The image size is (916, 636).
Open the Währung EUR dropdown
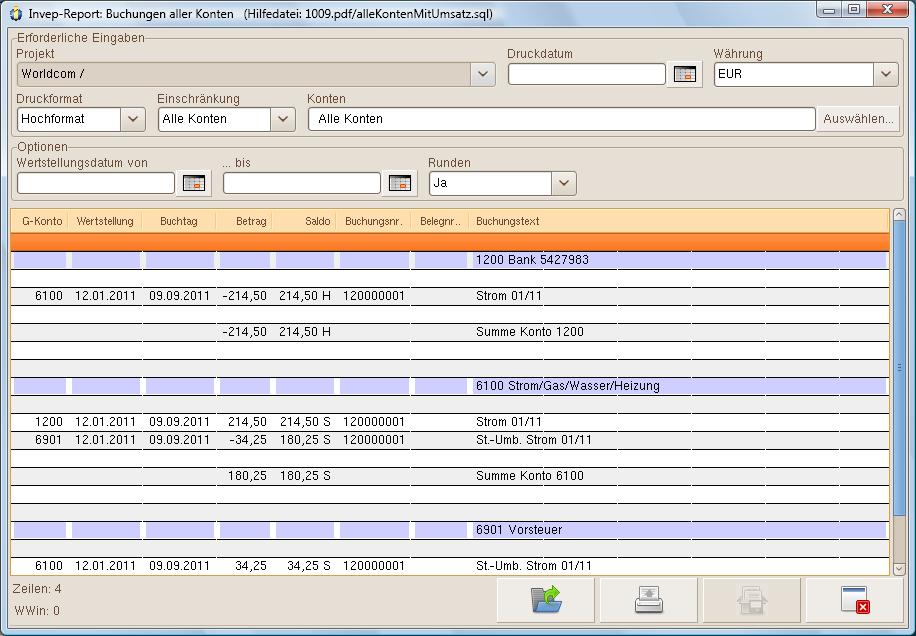point(886,74)
